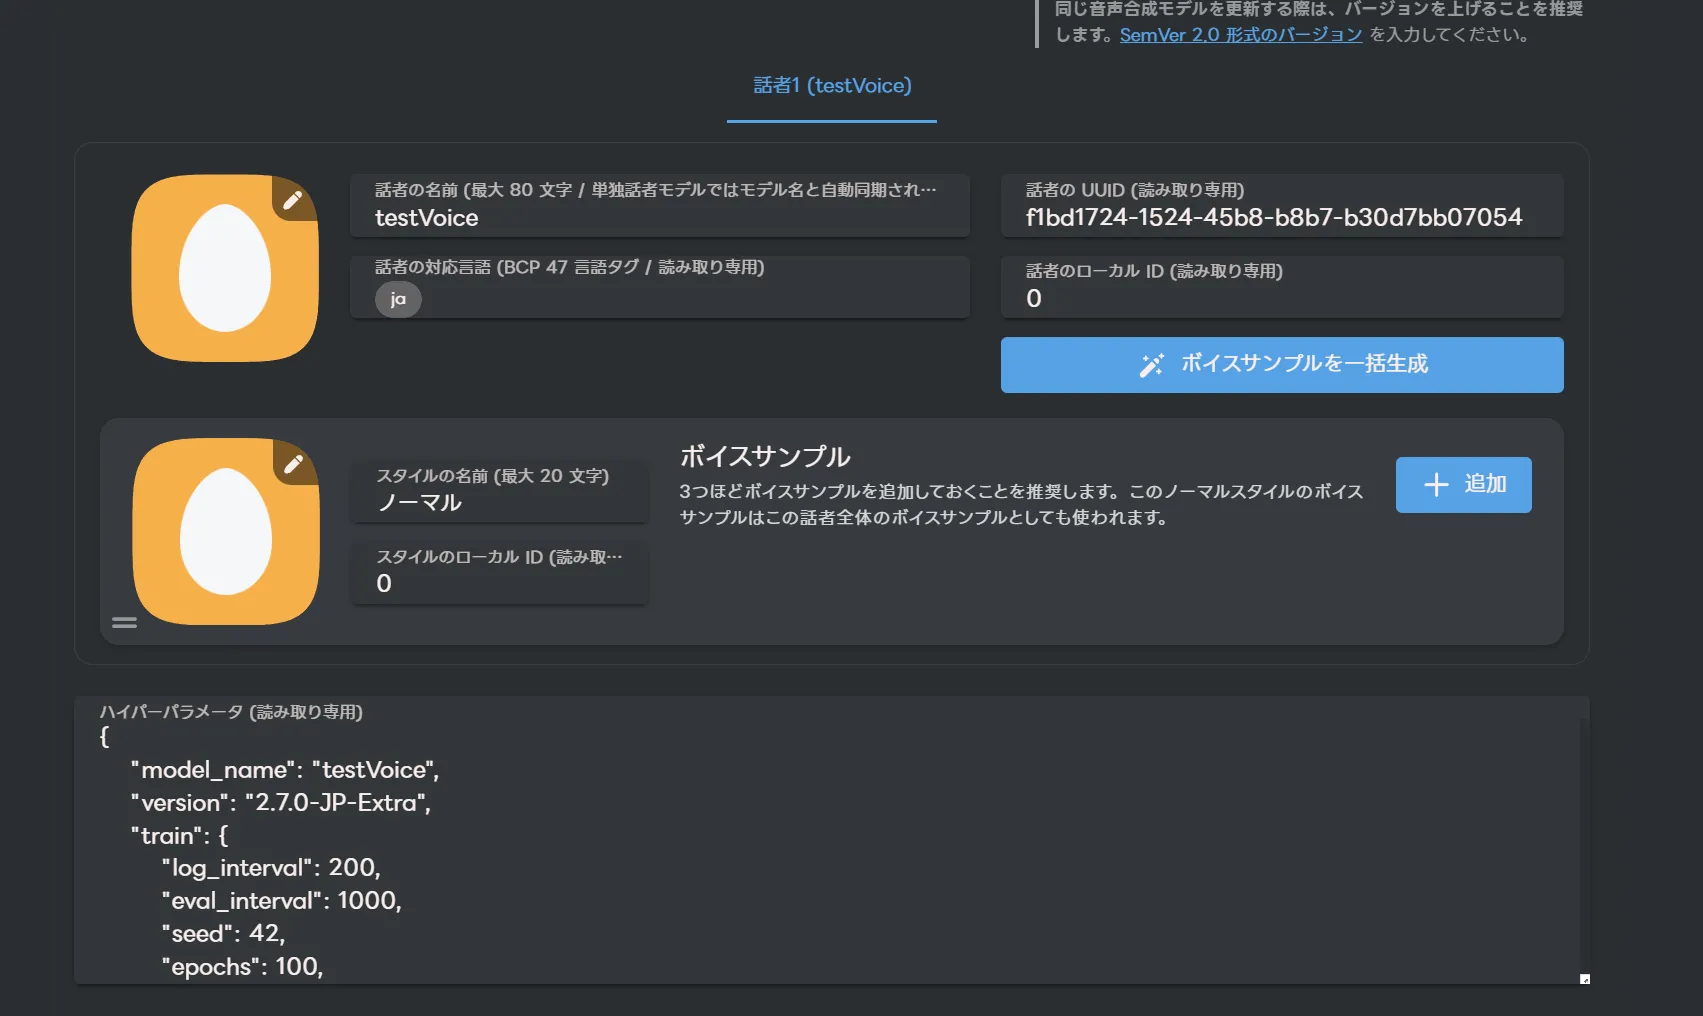Viewport: 1703px width, 1016px height.
Task: Click the pencil edit icon on style avatar
Action: [294, 464]
